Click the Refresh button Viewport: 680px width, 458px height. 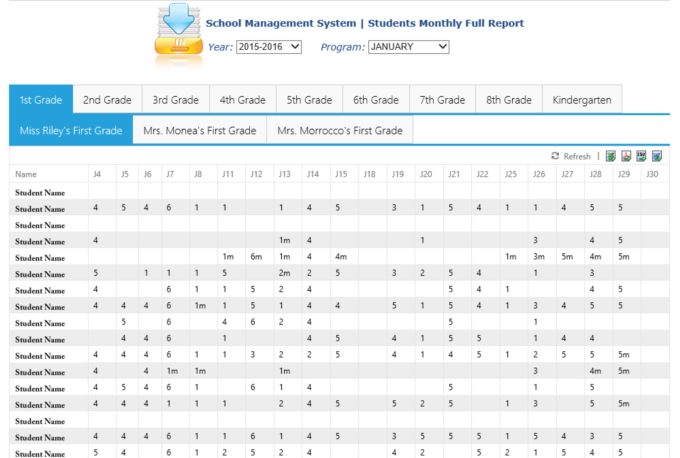(x=571, y=156)
